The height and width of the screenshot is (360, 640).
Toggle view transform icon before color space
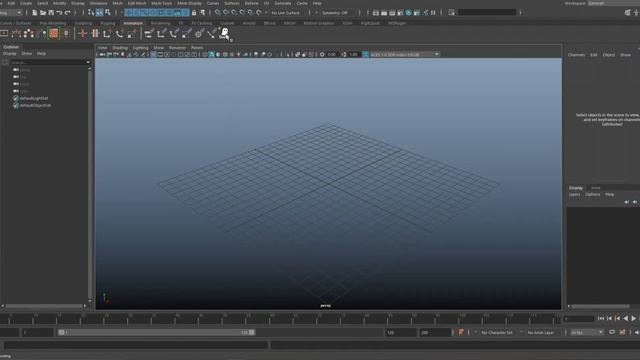tap(365, 54)
